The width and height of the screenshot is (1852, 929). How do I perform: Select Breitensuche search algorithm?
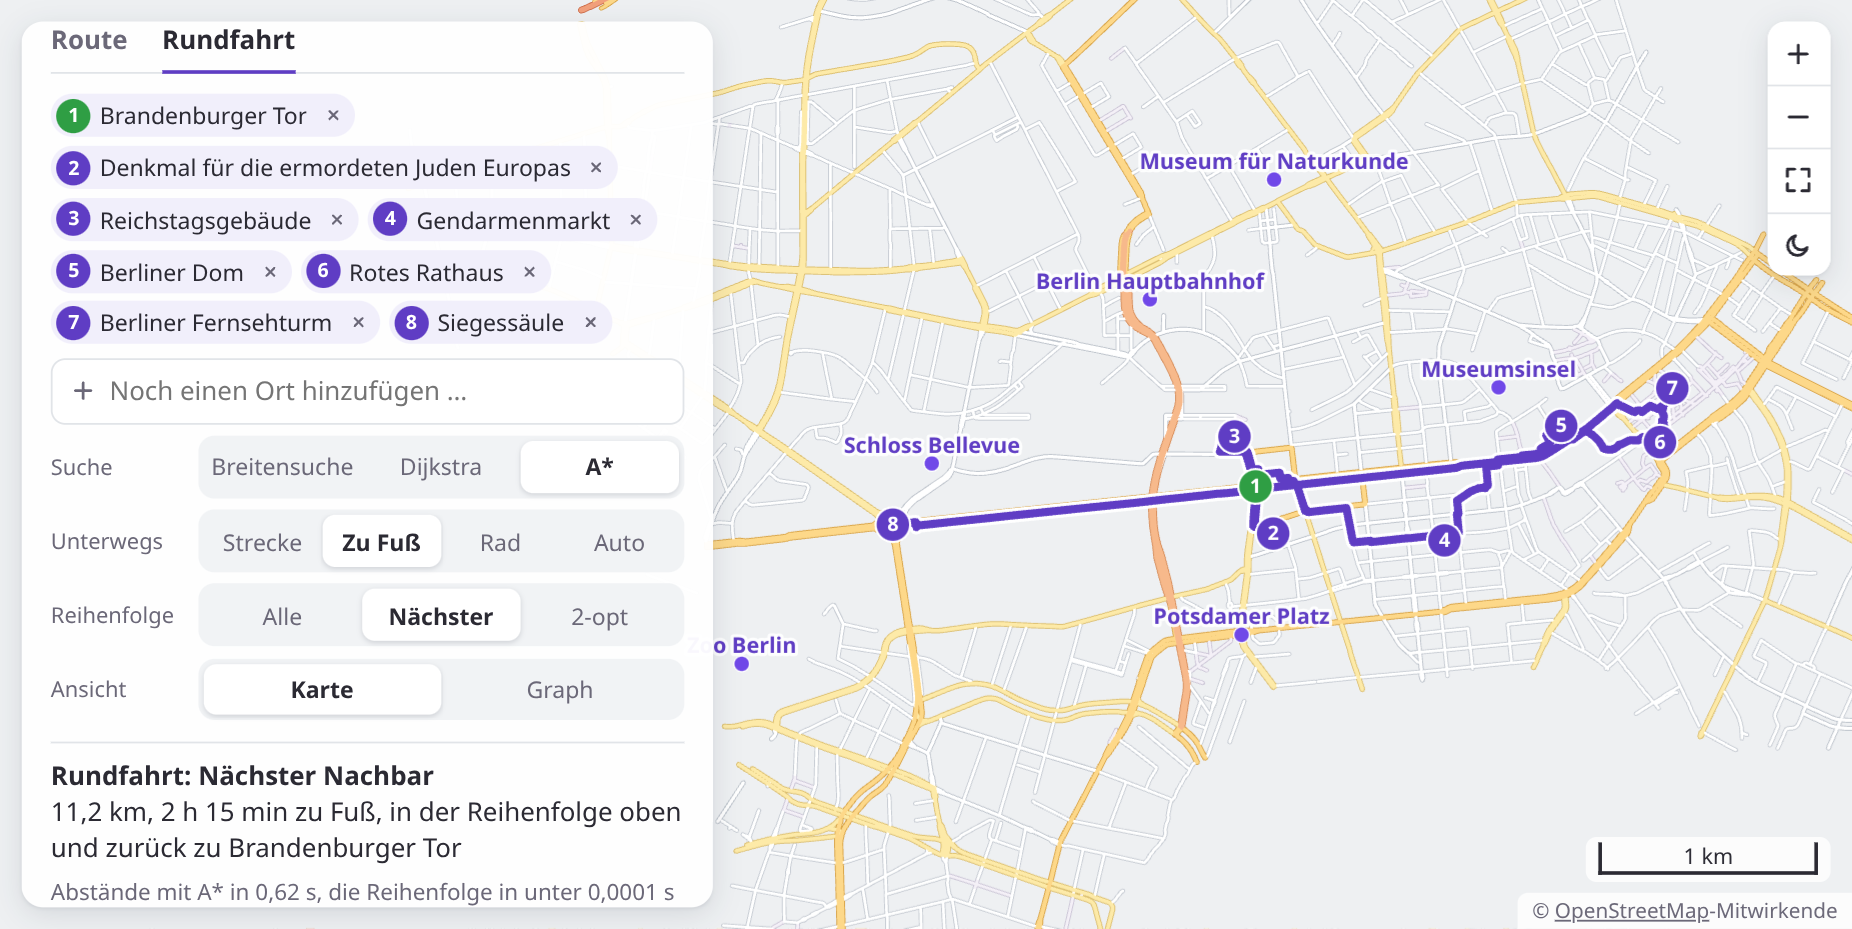pyautogui.click(x=282, y=467)
